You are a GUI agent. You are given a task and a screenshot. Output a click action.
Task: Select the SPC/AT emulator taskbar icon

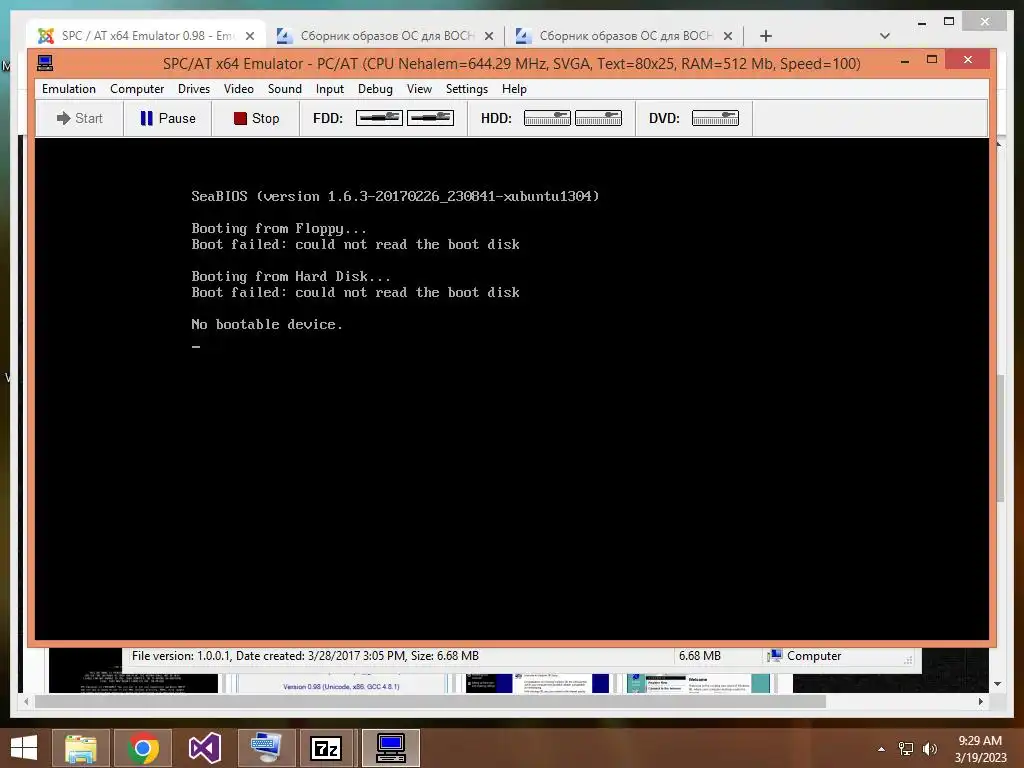tap(391, 748)
